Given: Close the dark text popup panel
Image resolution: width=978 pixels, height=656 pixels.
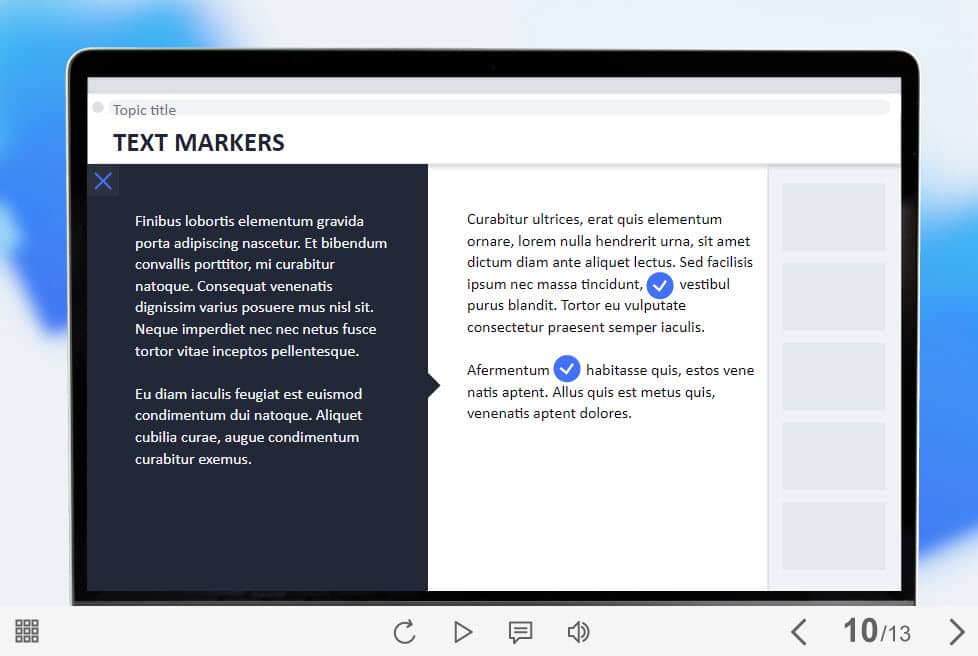Looking at the screenshot, I should [x=103, y=181].
